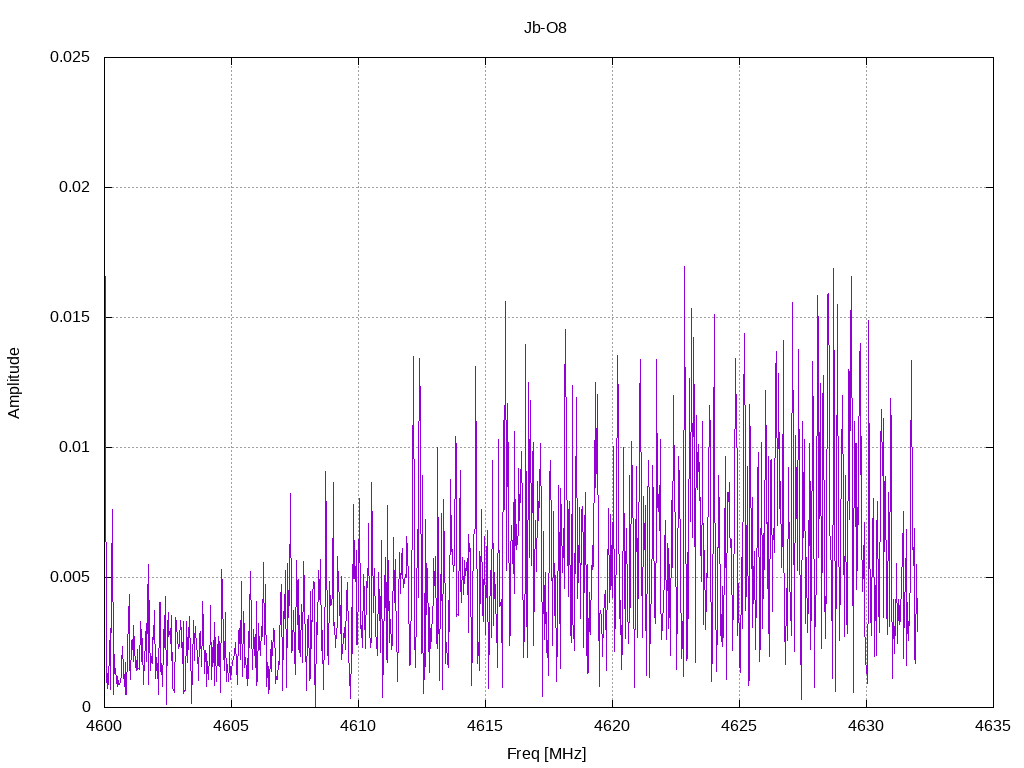
Task: Click the y-axis tick label 0.005
Action: [x=70, y=577]
